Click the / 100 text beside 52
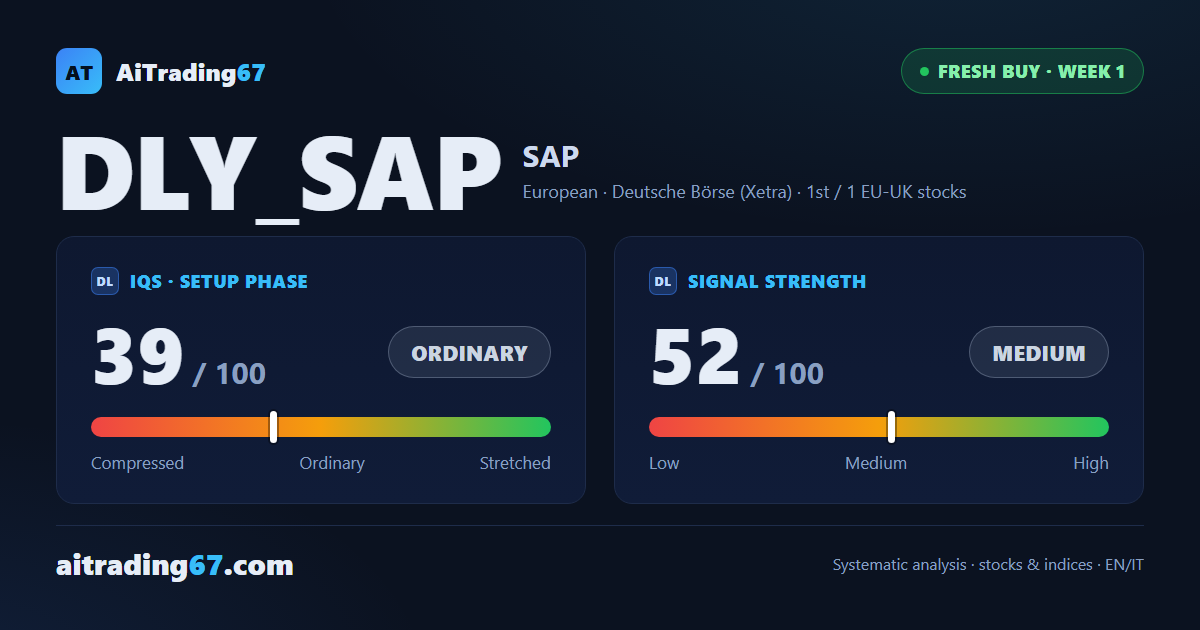This screenshot has height=630, width=1200. [x=787, y=374]
